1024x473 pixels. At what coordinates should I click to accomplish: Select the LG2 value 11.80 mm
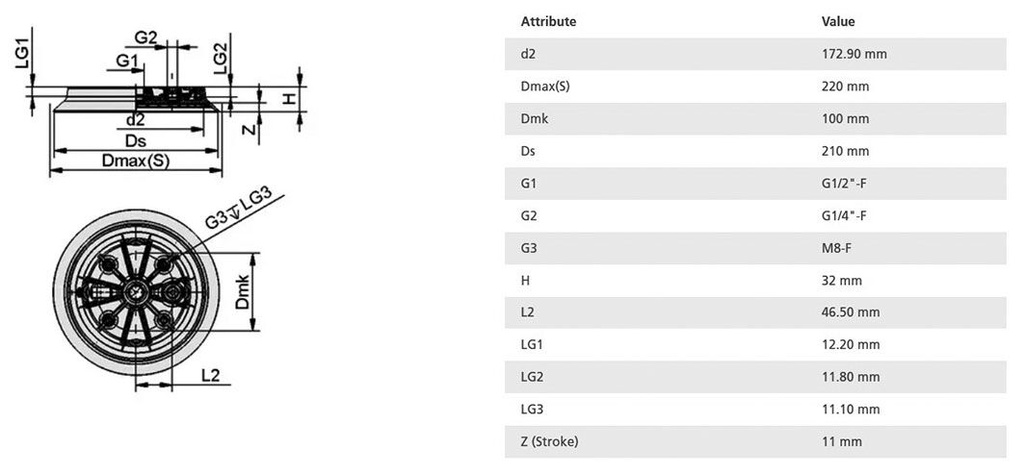(x=850, y=377)
